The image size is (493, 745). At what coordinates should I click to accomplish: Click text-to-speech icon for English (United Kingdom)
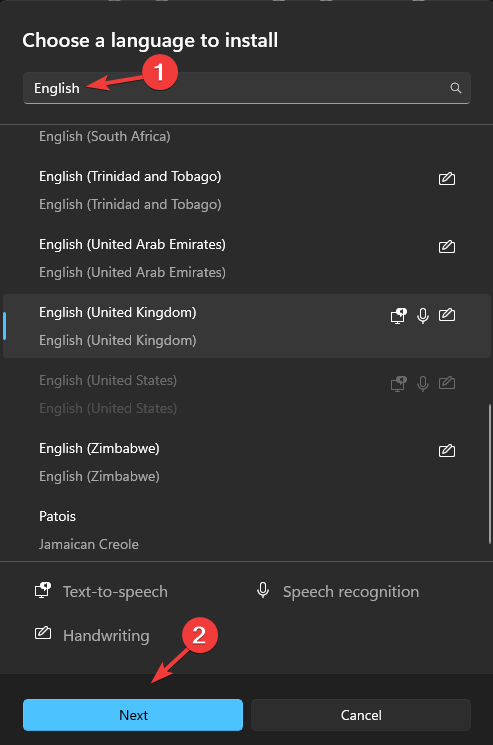tap(398, 315)
